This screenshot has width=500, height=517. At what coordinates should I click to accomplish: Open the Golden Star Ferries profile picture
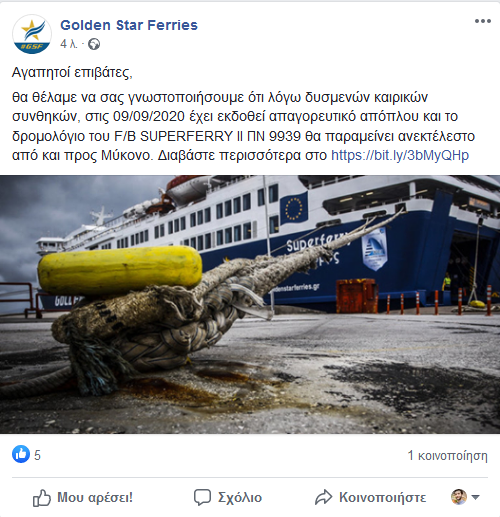[32, 34]
